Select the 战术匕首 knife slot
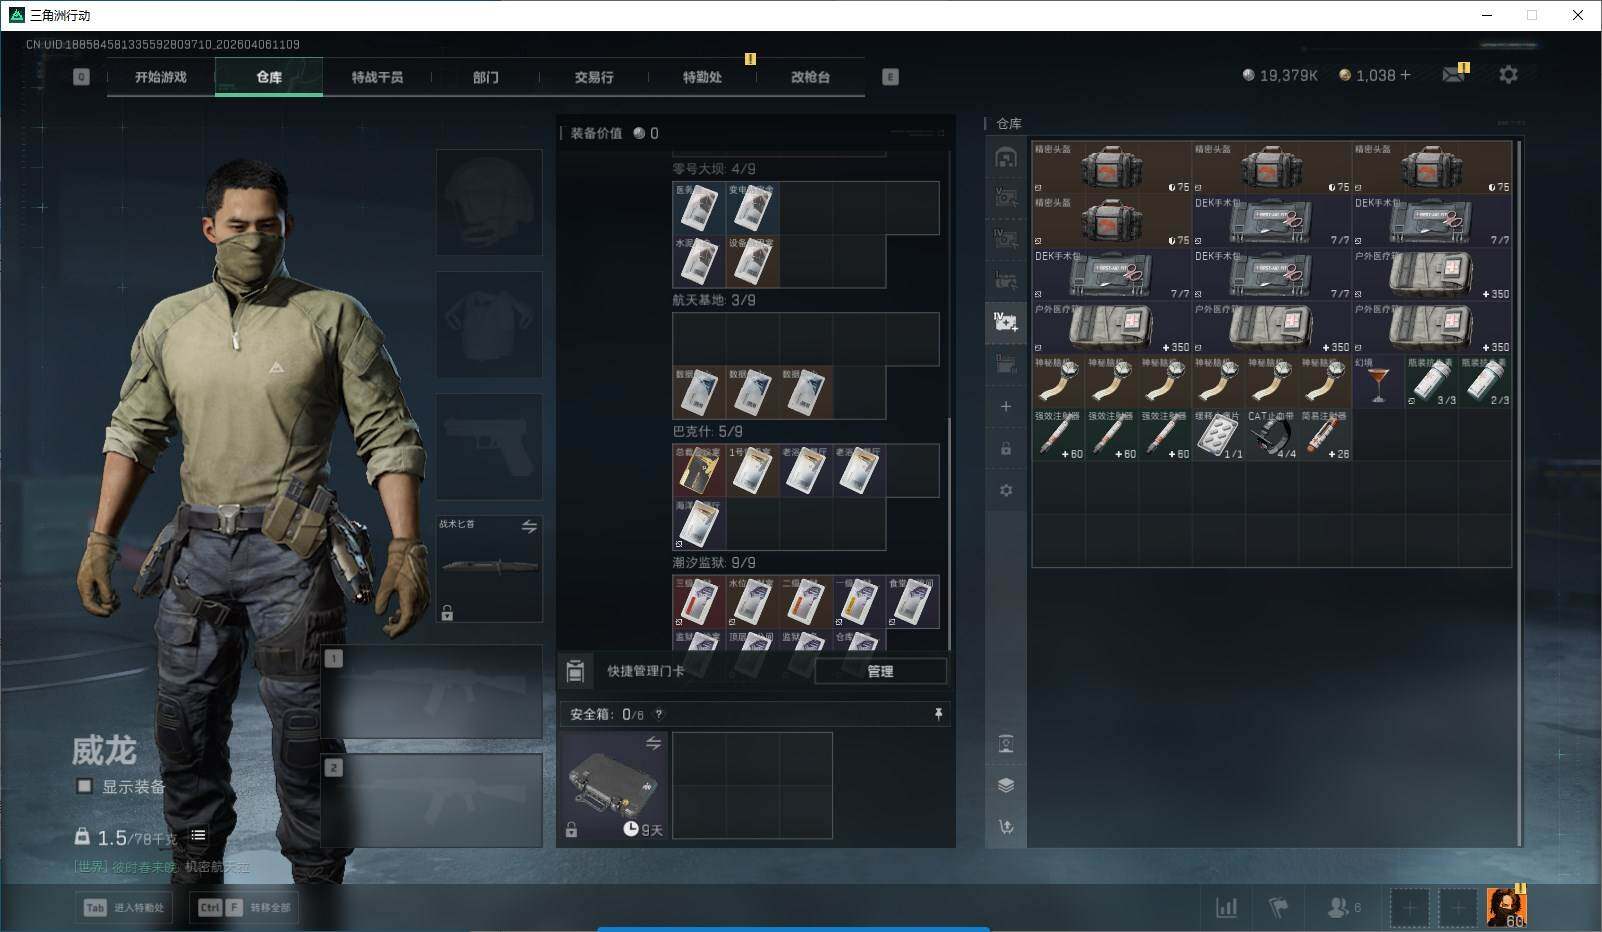The width and height of the screenshot is (1602, 932). (489, 568)
